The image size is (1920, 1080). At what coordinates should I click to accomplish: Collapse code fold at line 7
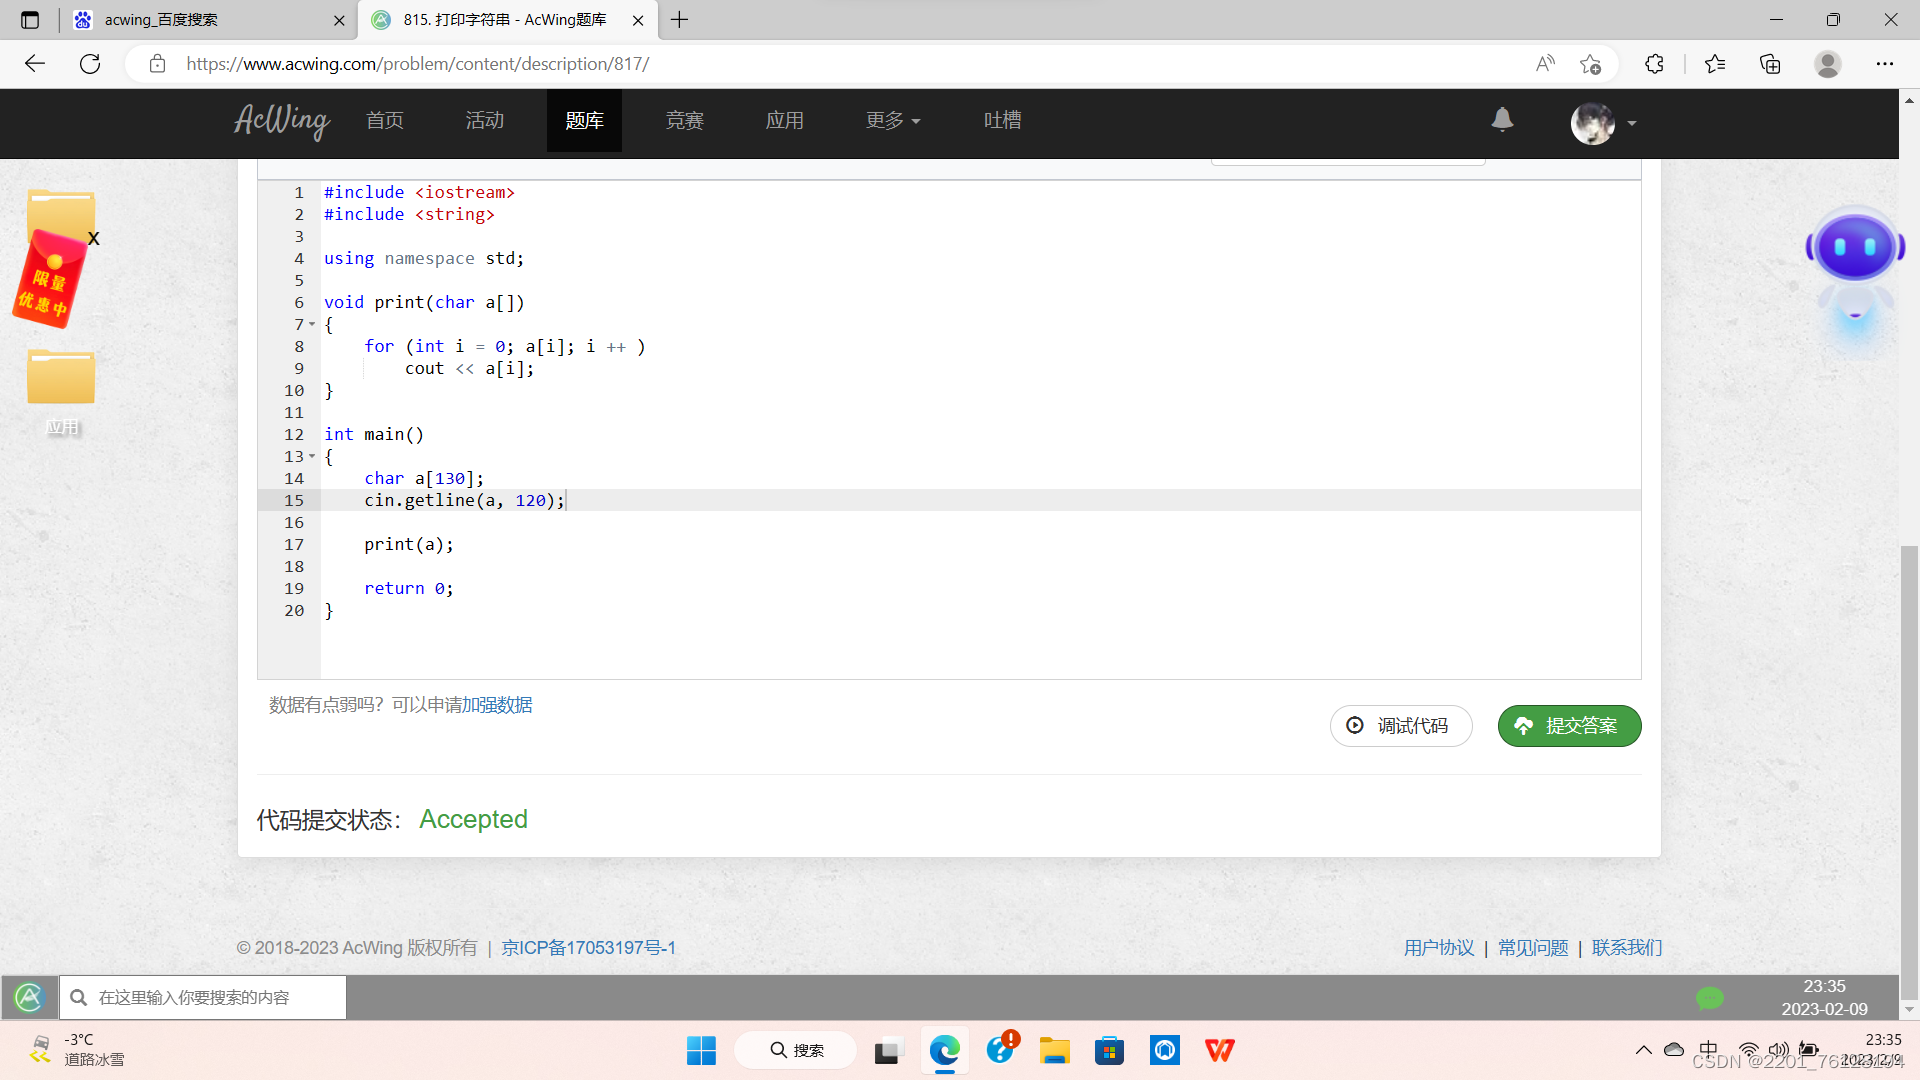[312, 325]
